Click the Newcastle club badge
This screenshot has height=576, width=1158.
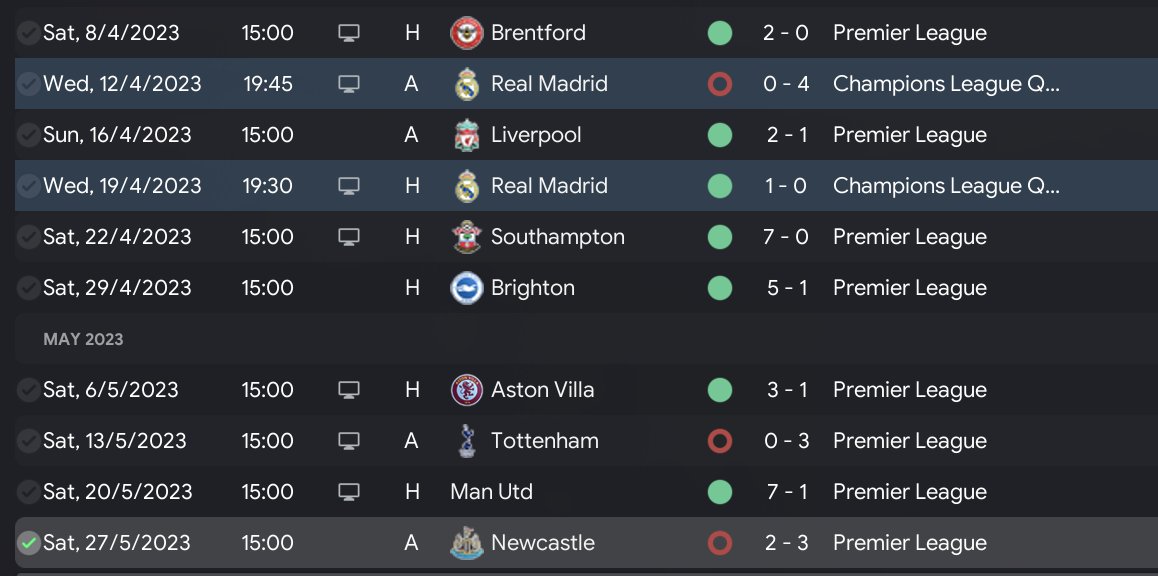(466, 543)
